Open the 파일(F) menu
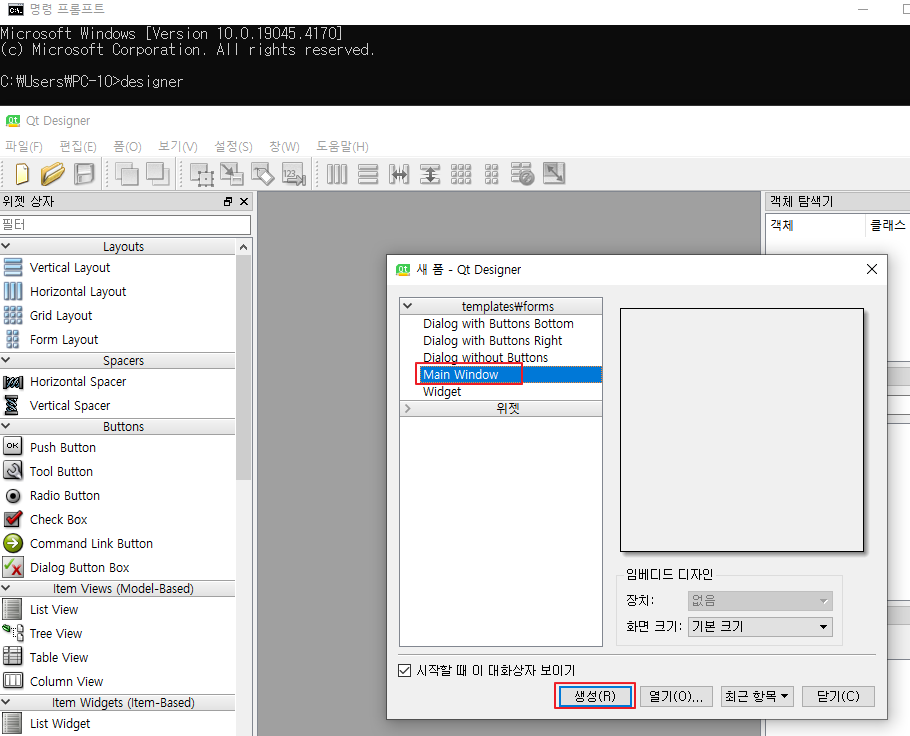Screen dimensions: 910x736 pos(24,146)
